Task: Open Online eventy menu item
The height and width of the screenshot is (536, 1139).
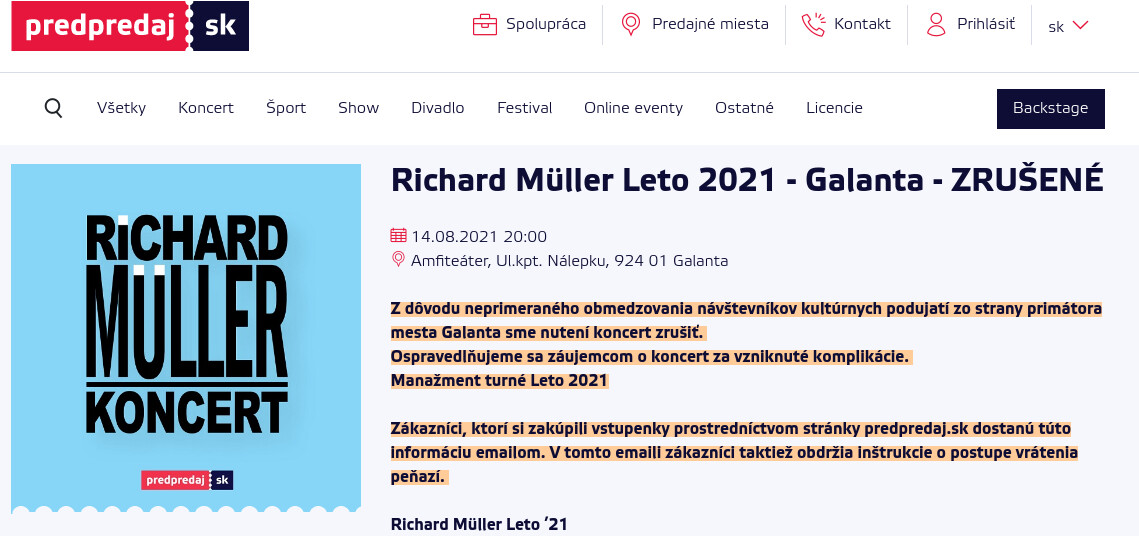Action: point(633,108)
